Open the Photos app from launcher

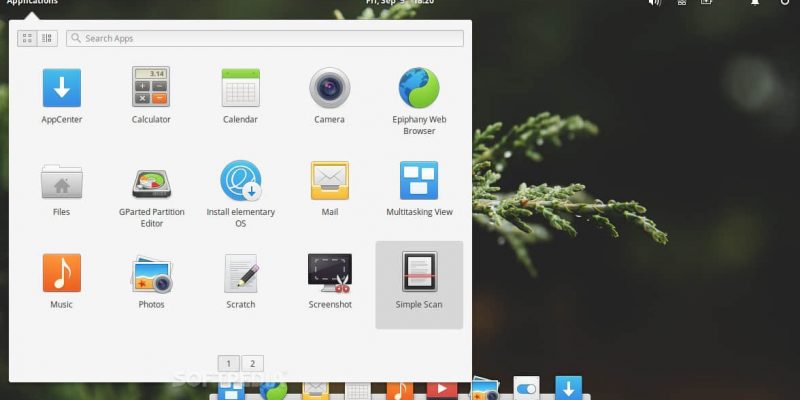152,274
